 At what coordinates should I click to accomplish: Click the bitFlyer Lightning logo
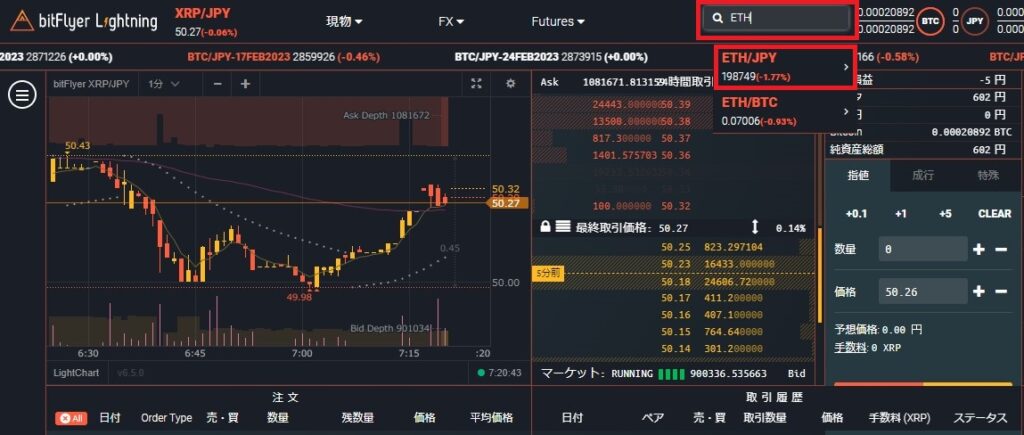84,21
